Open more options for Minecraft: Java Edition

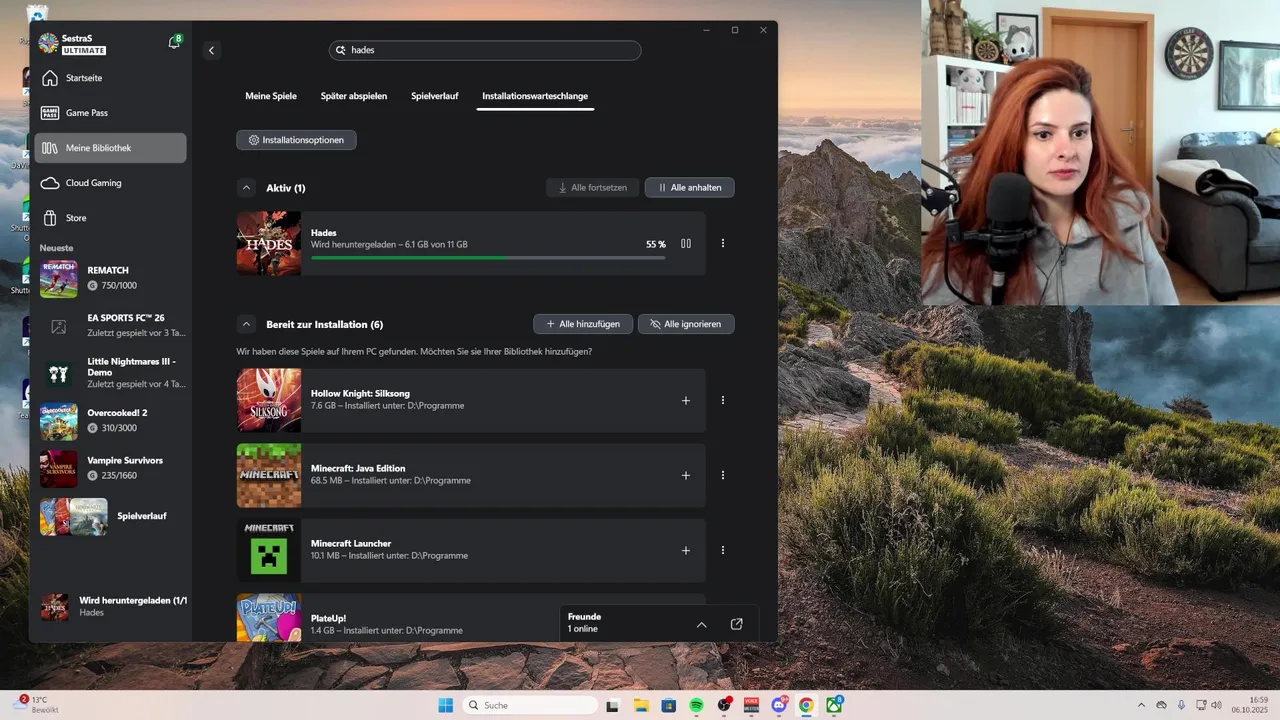(x=723, y=475)
